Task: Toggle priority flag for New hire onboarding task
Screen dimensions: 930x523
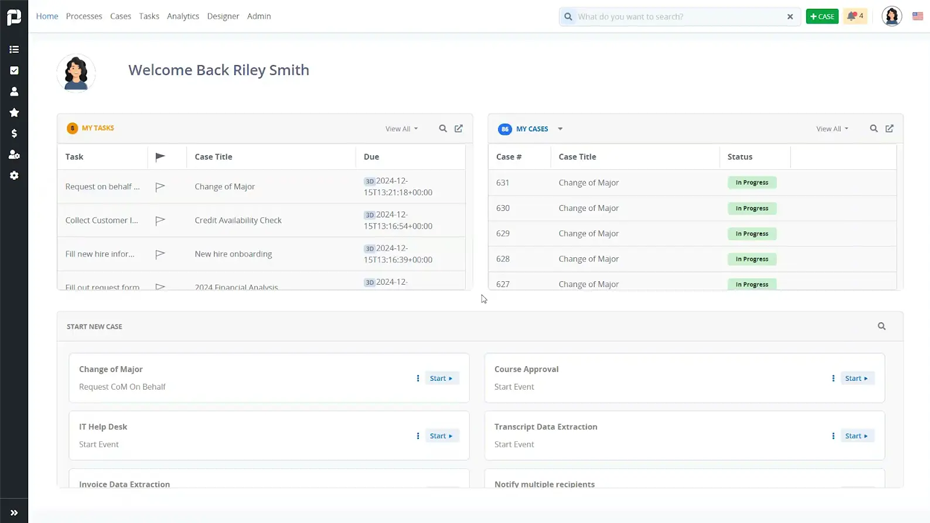Action: tap(160, 255)
